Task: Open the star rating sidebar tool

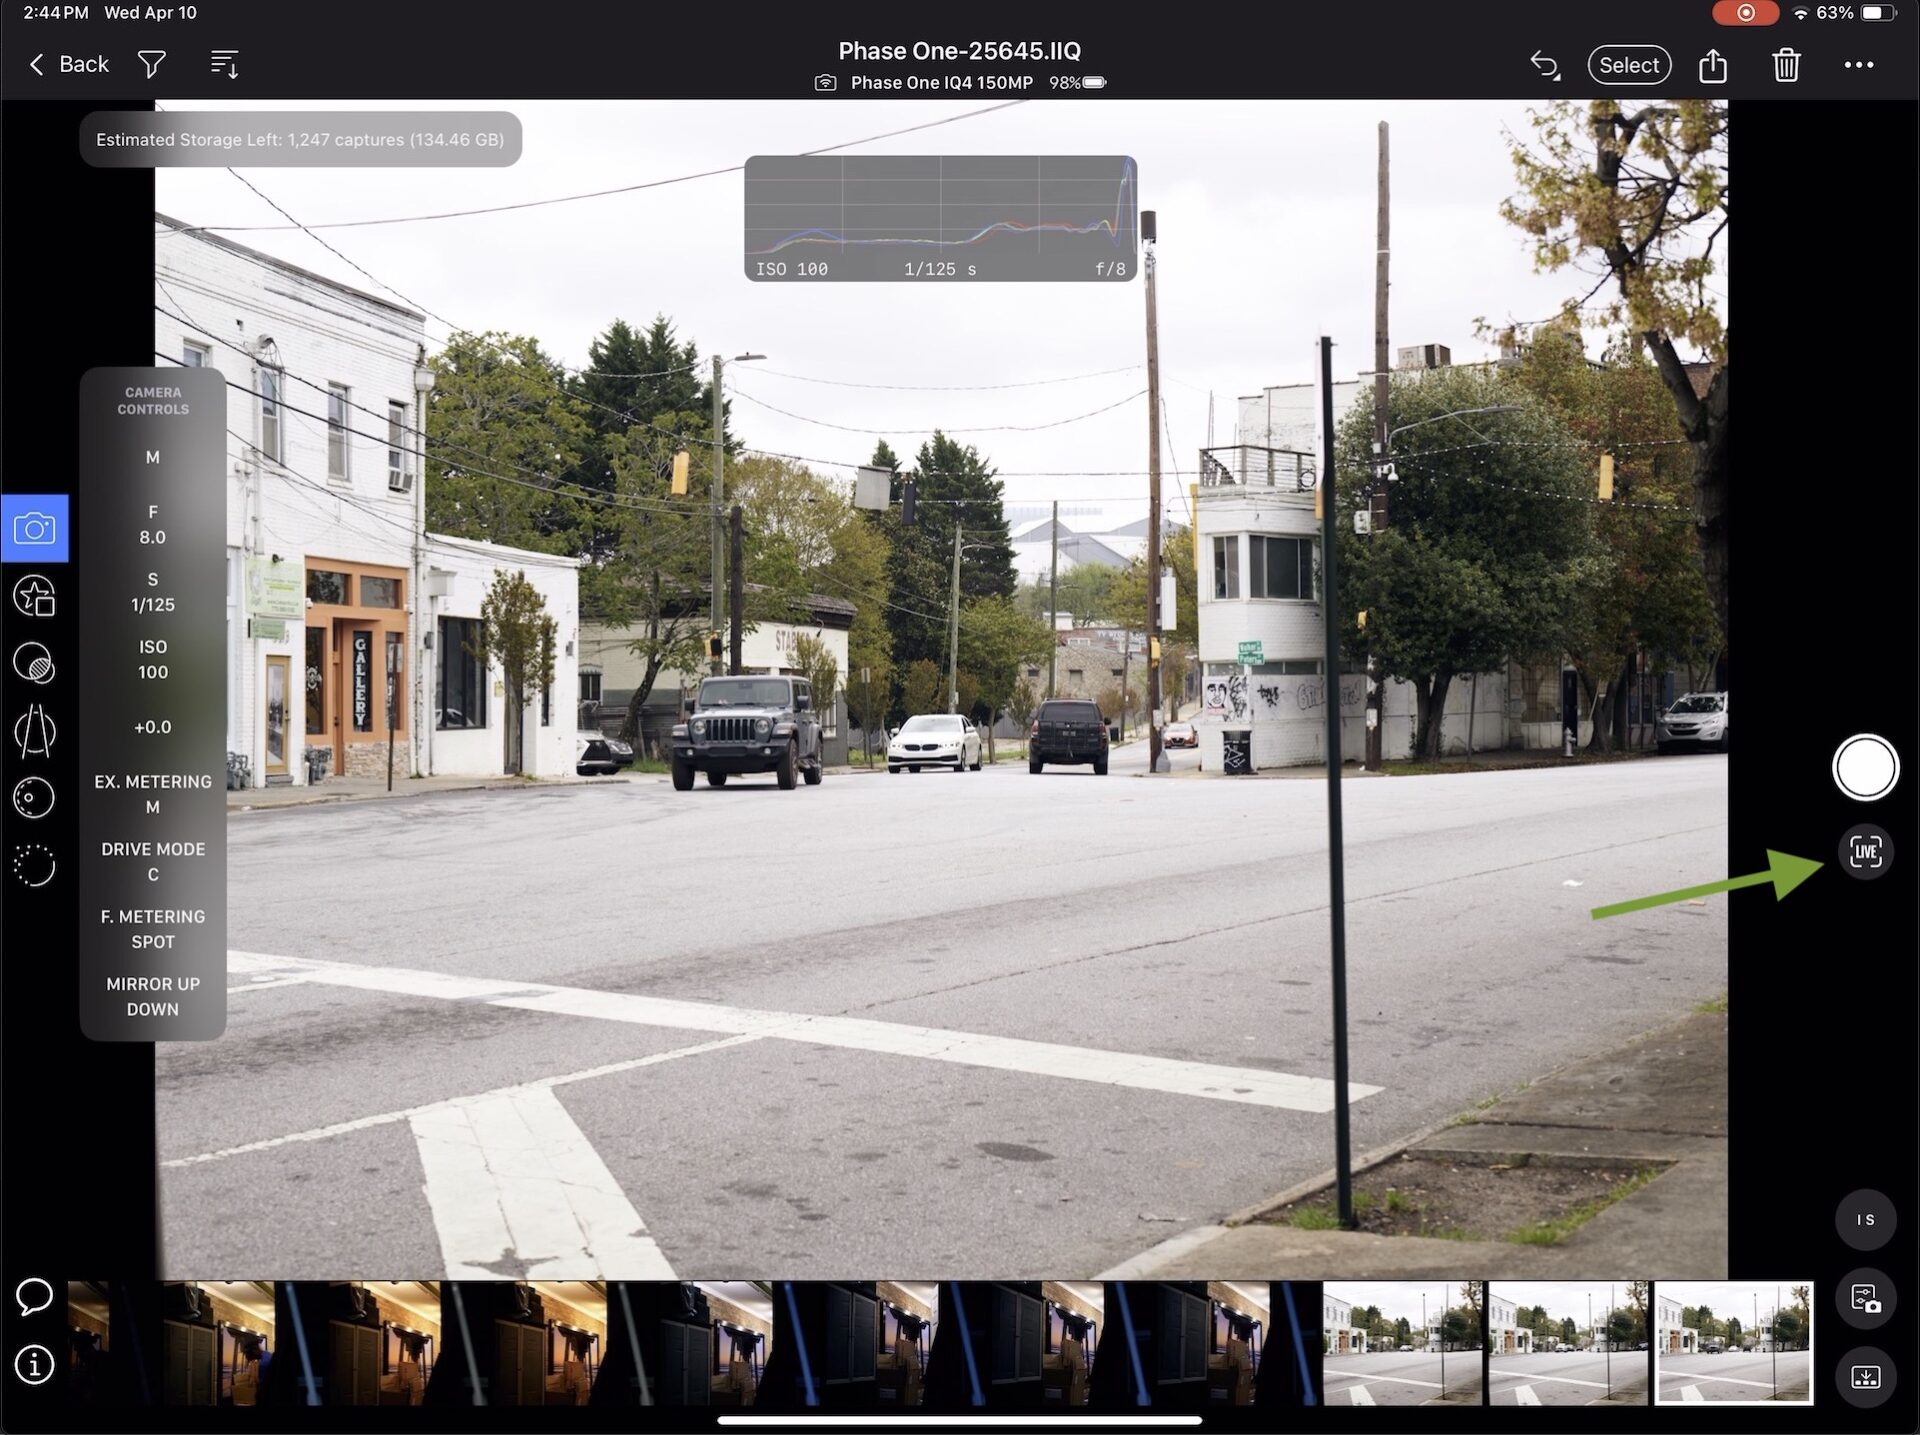Action: coord(34,596)
